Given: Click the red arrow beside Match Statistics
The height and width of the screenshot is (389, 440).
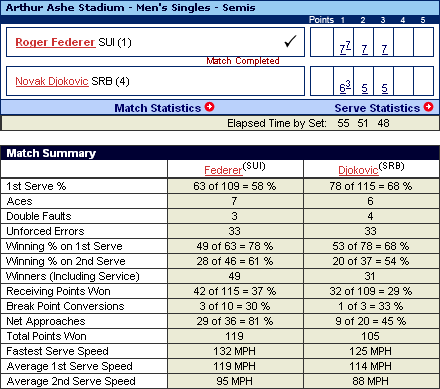Looking at the screenshot, I should point(209,107).
